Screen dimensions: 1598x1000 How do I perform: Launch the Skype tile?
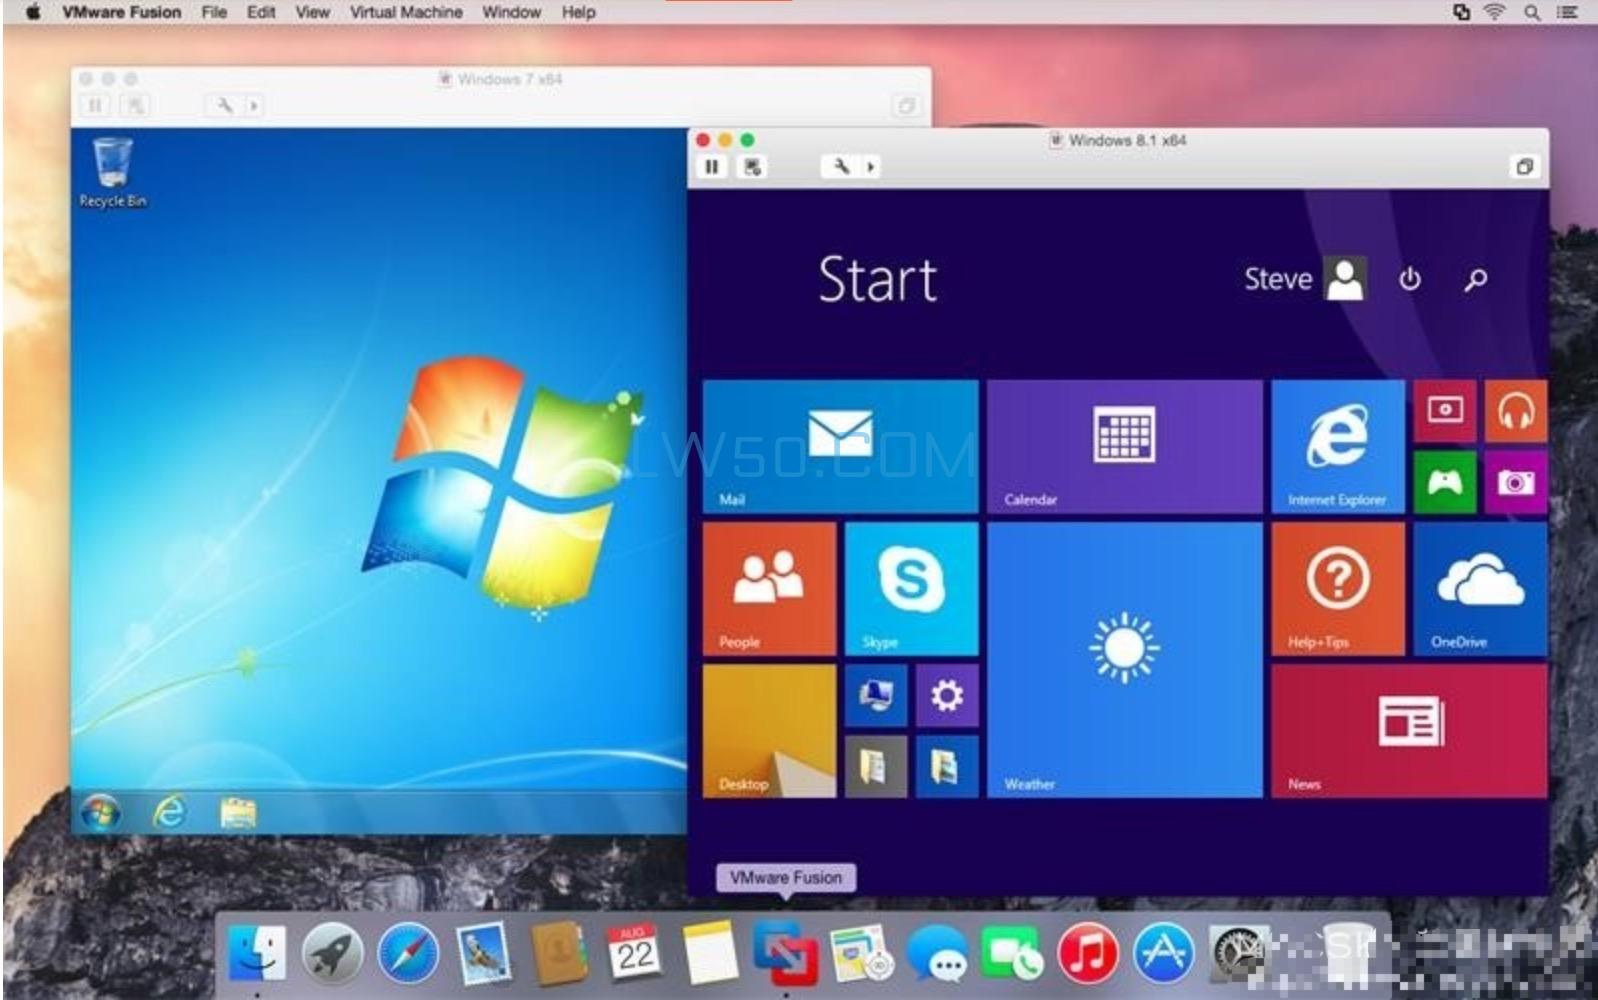(911, 589)
